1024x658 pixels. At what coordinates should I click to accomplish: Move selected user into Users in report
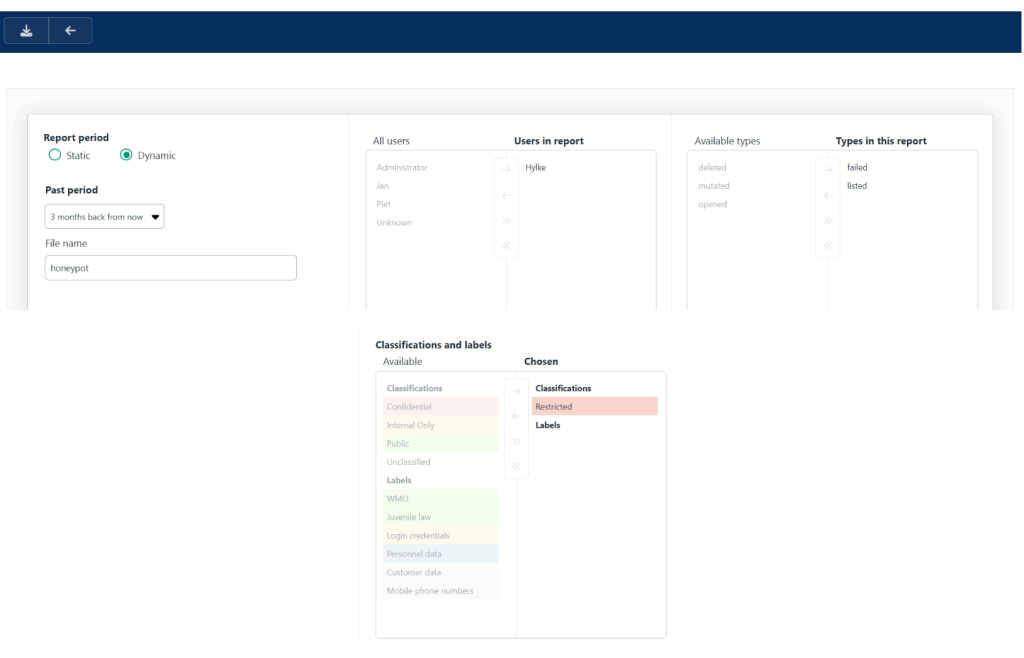click(506, 170)
